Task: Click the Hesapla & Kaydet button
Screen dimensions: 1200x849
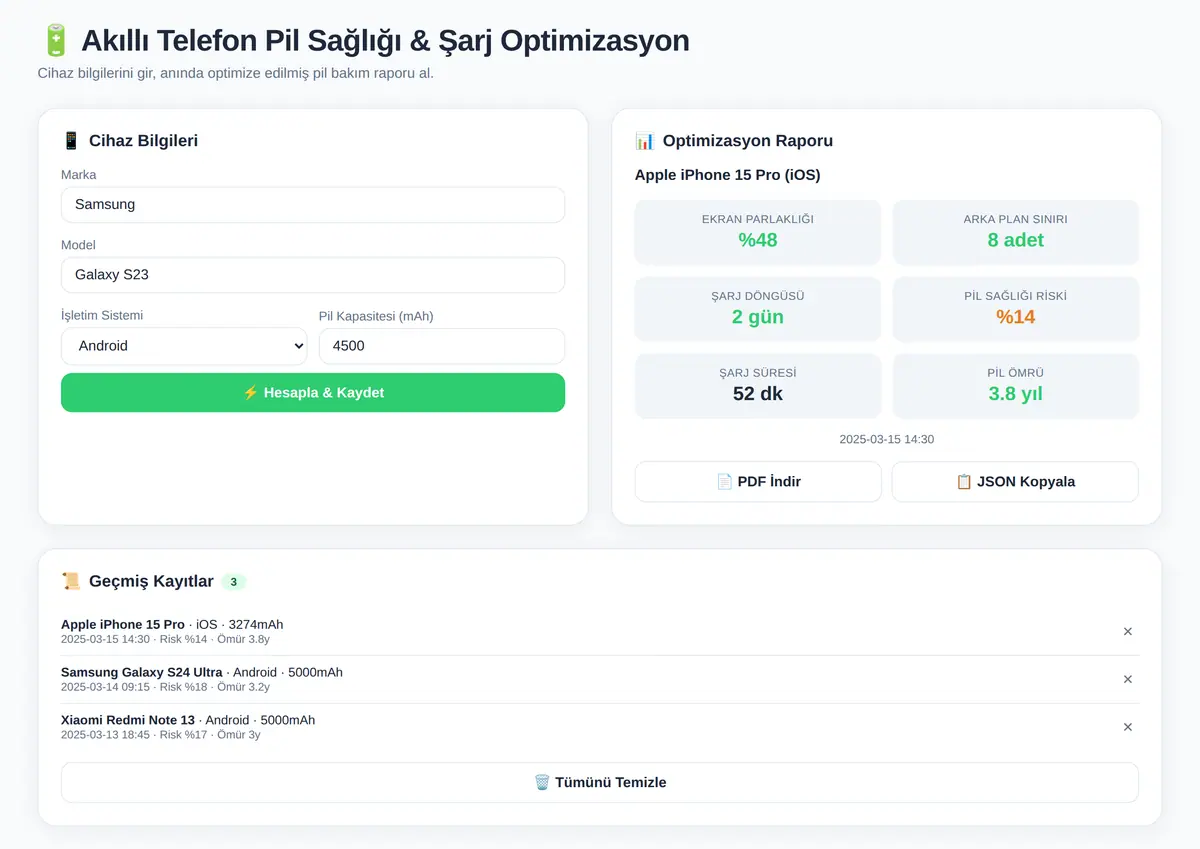Action: [x=313, y=393]
